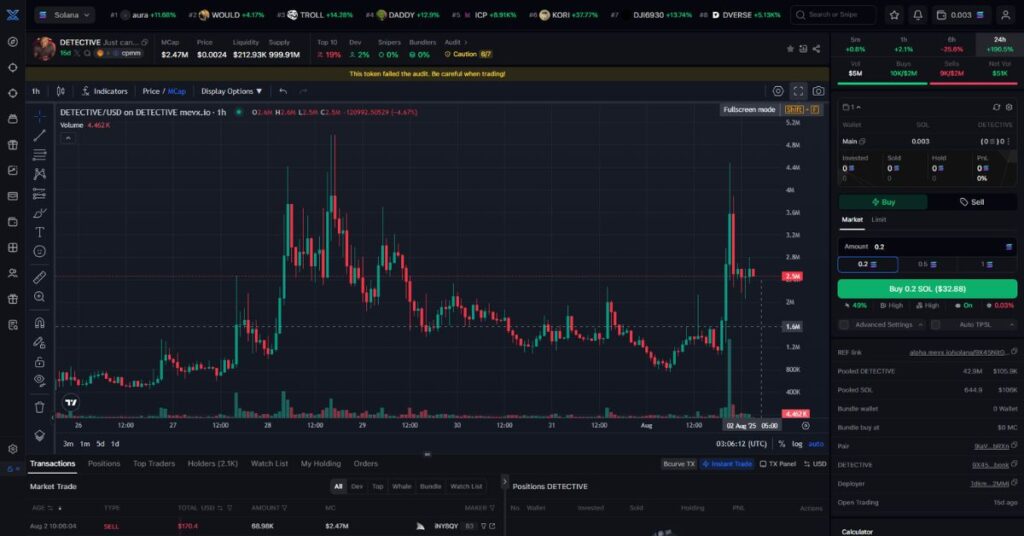
Task: Select the 5d chart range
Action: [101, 444]
